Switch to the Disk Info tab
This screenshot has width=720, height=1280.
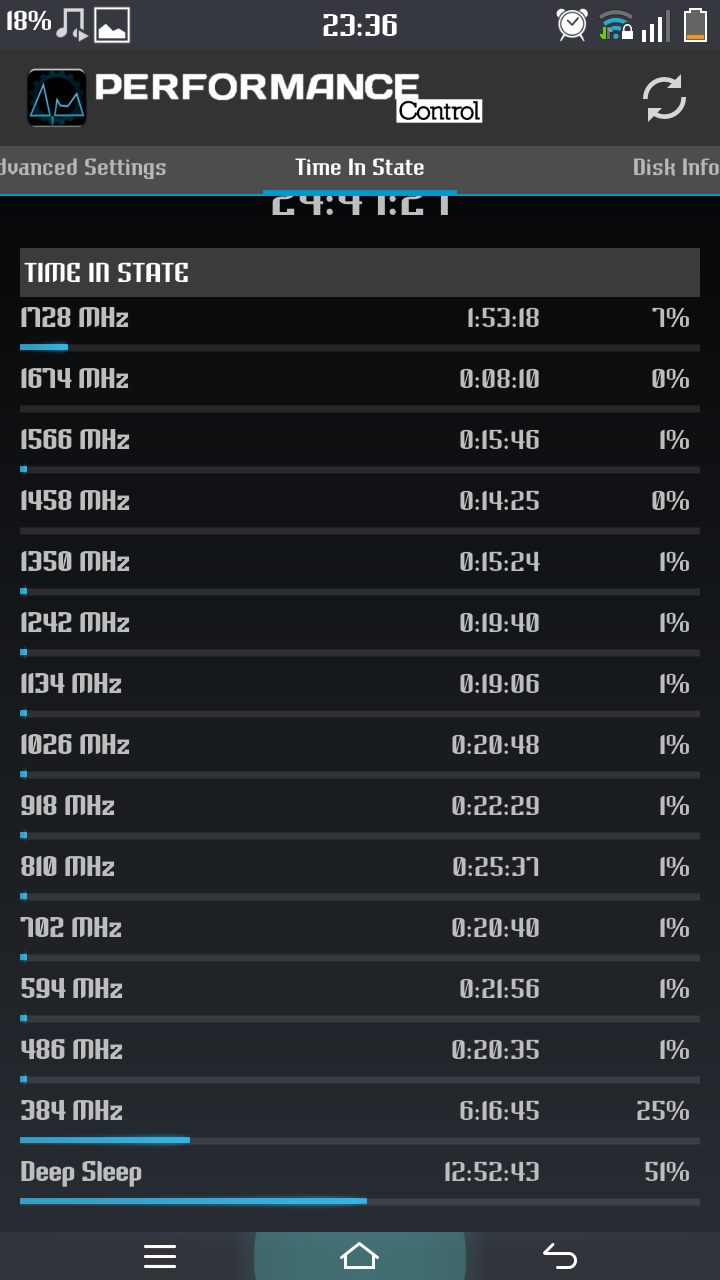[x=676, y=168]
